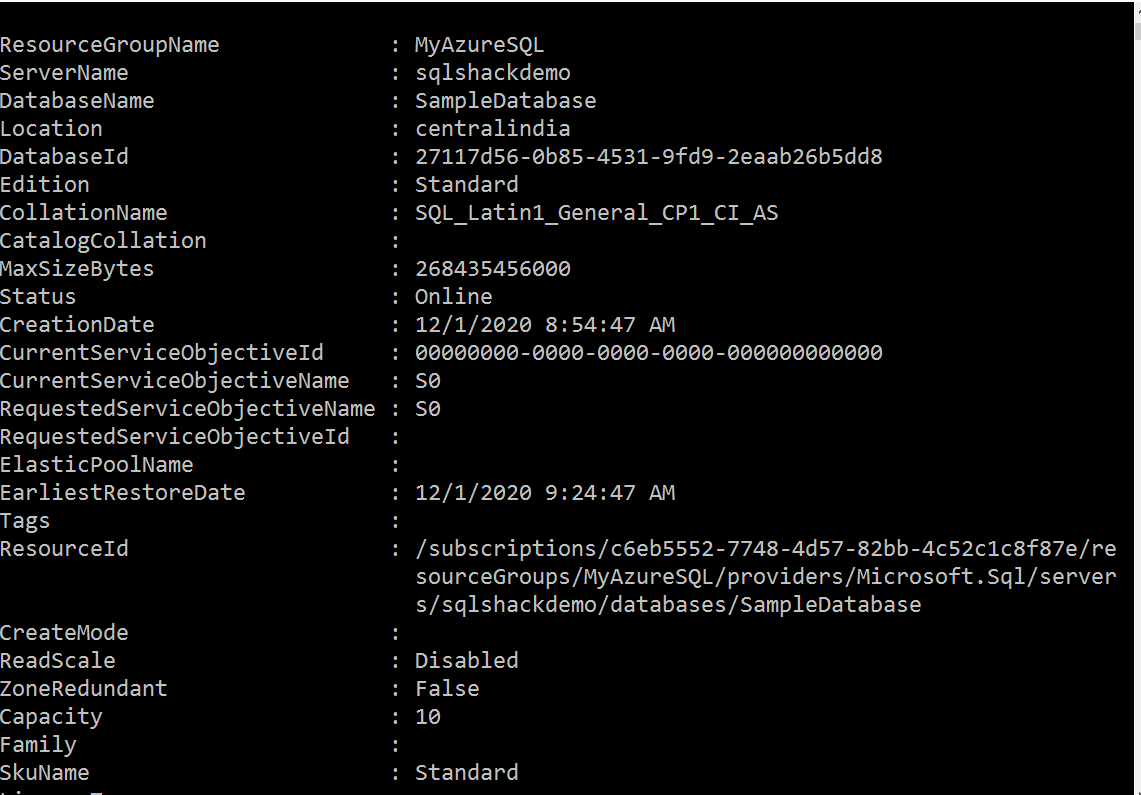1141x795 pixels.
Task: Click the Edition value Standard
Action: 466,185
